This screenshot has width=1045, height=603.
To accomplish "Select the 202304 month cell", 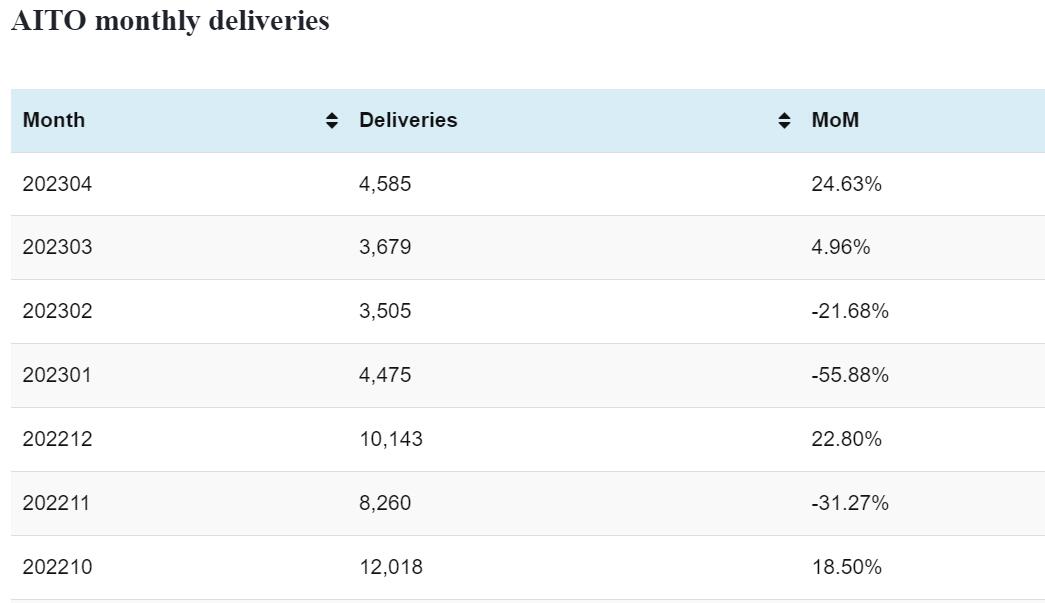I will click(x=57, y=184).
